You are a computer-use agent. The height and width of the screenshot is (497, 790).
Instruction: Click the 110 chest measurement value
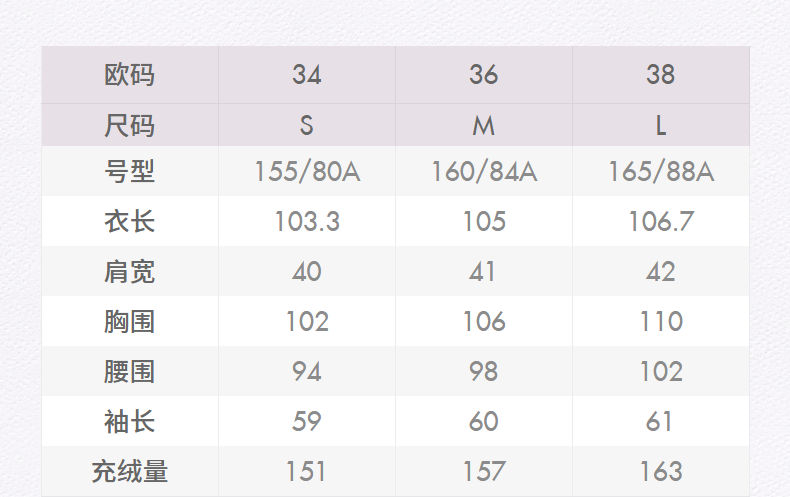661,321
